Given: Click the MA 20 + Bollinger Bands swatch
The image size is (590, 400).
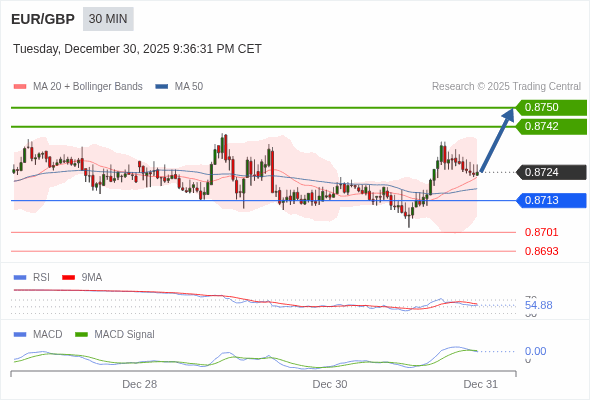Looking at the screenshot, I should tap(20, 87).
